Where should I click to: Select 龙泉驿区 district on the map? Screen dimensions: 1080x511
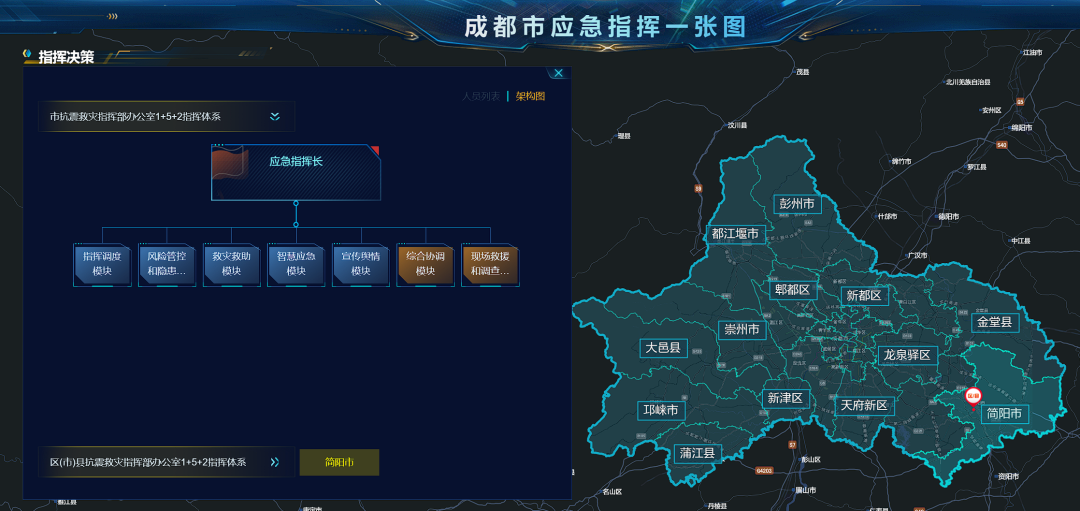click(906, 355)
